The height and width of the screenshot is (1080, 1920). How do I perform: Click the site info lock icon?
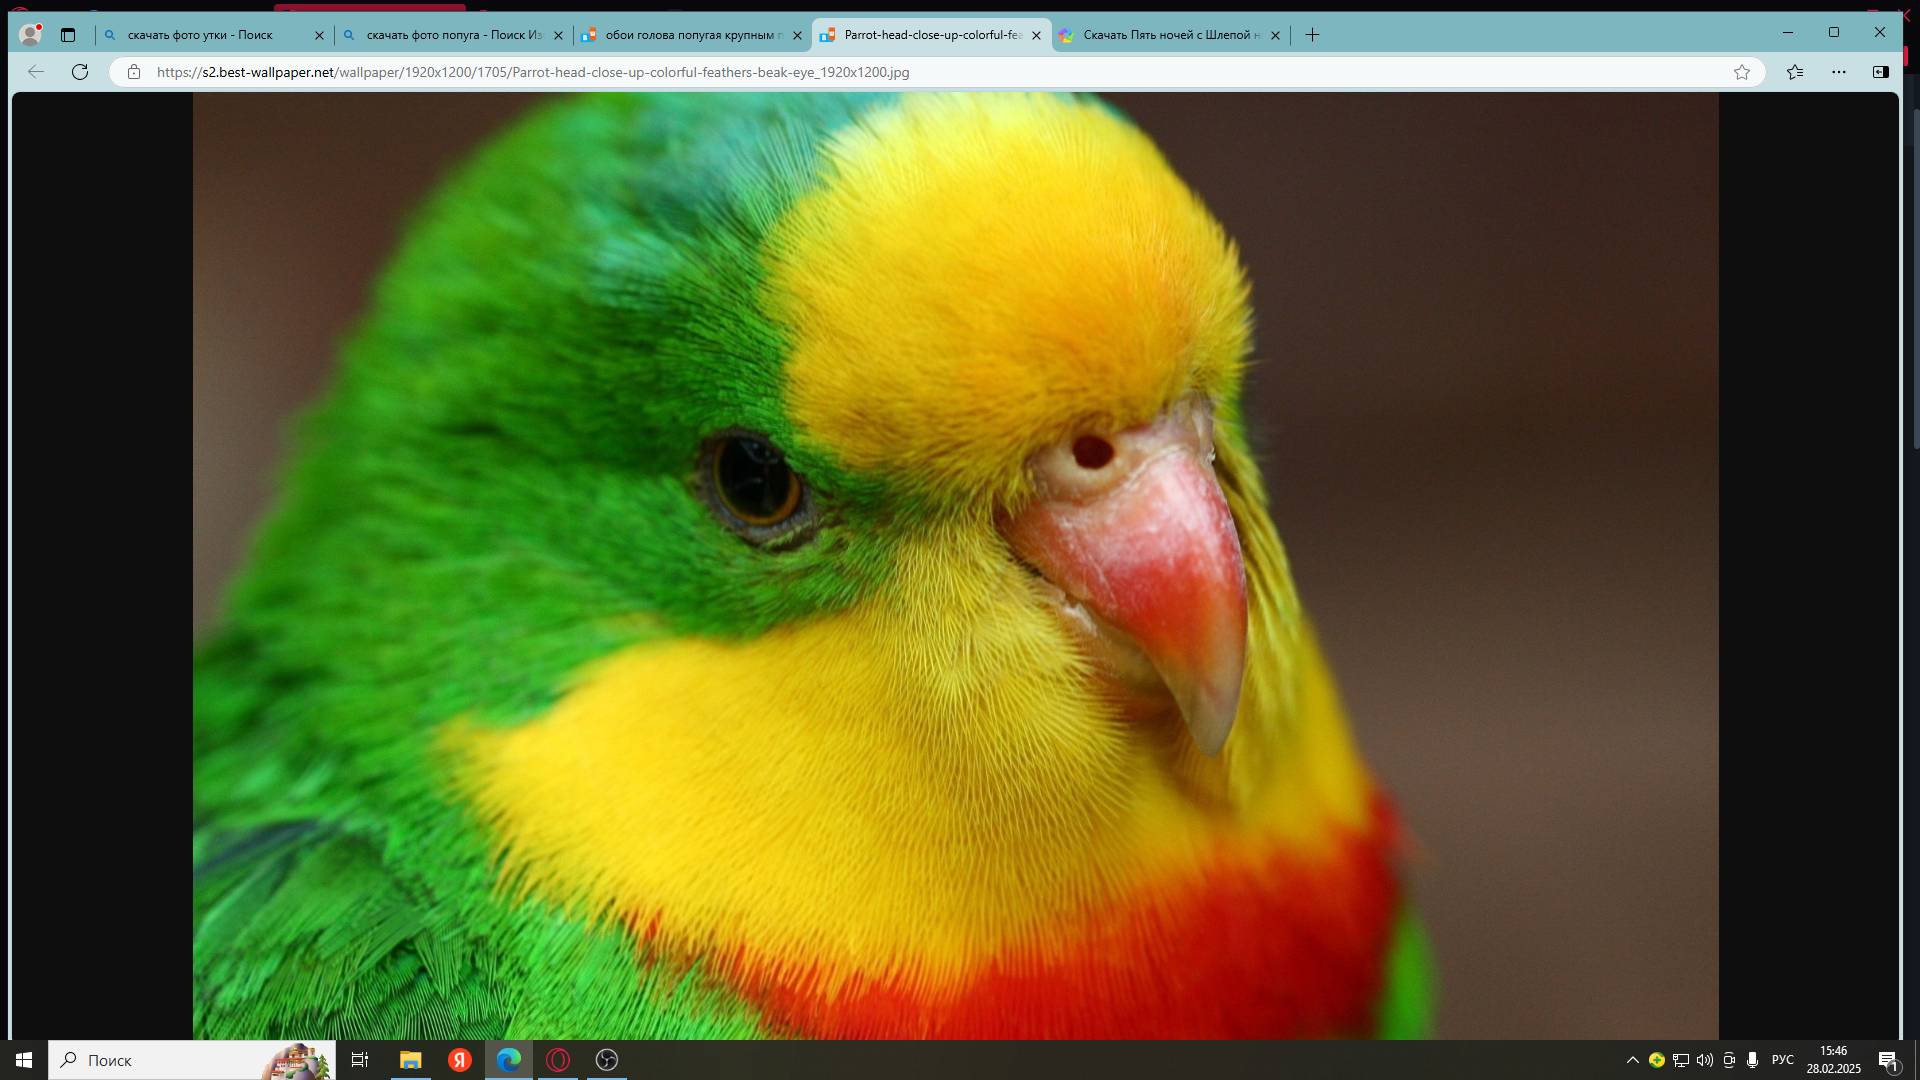pyautogui.click(x=134, y=72)
